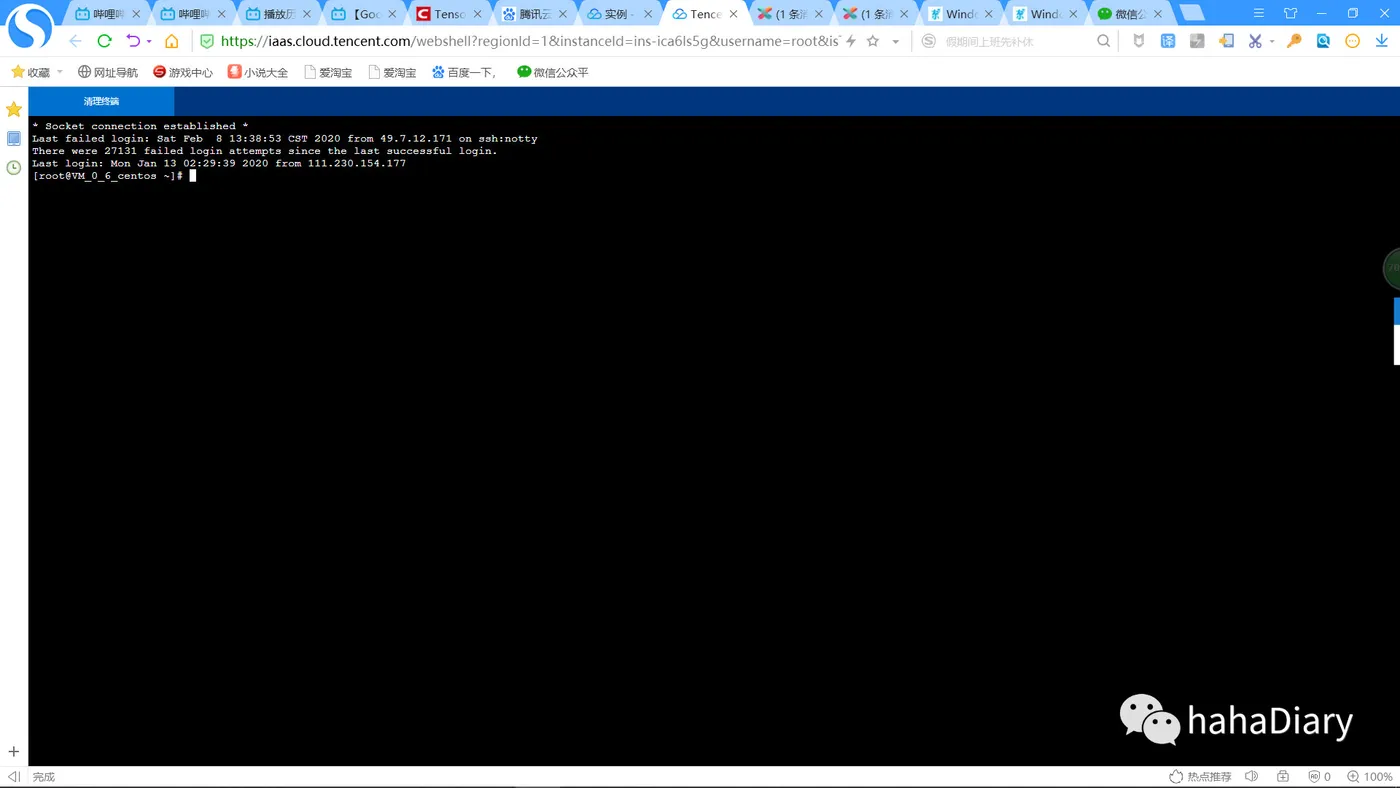Go back with the back arrow
The height and width of the screenshot is (788, 1400).
75,41
